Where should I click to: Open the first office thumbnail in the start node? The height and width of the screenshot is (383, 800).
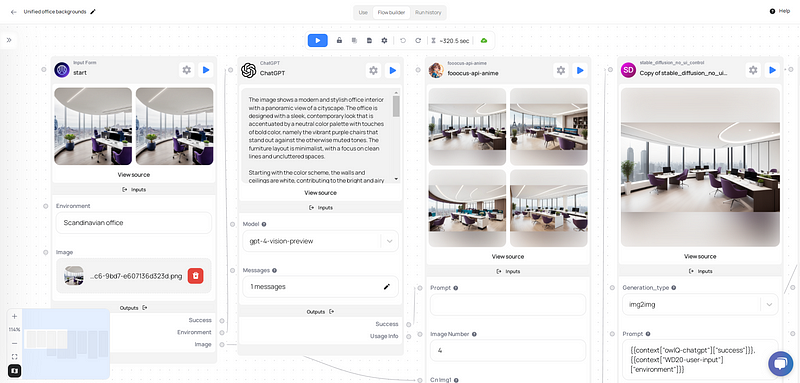pos(93,126)
